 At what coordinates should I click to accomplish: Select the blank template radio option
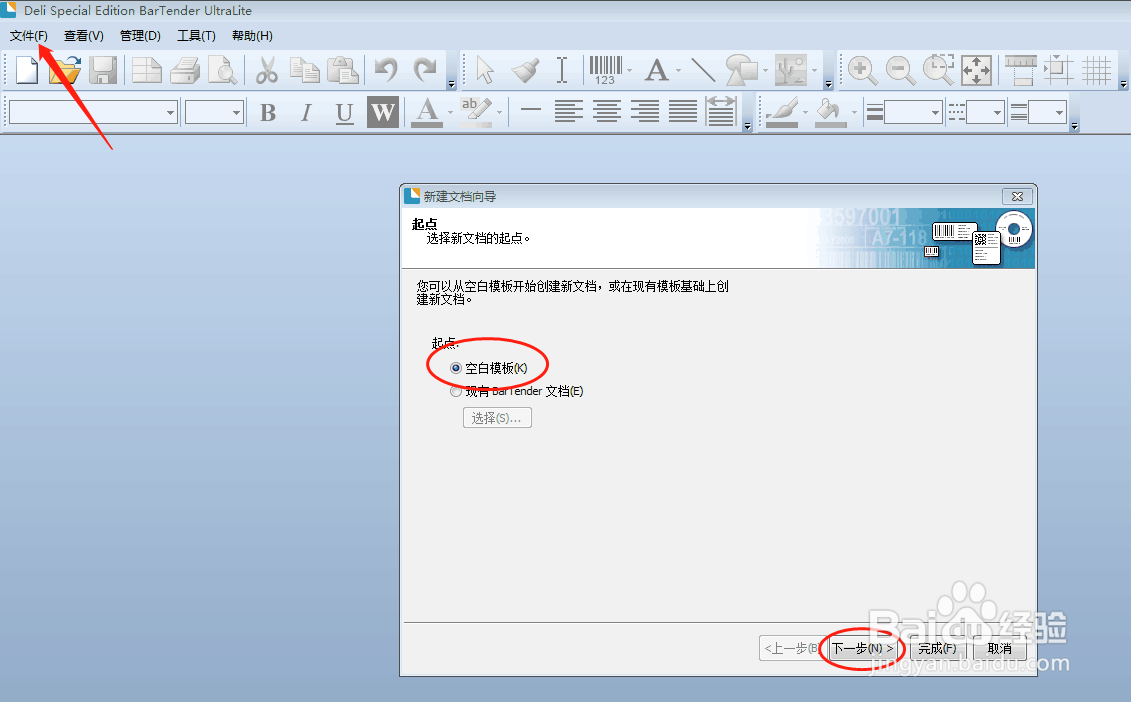pos(456,368)
